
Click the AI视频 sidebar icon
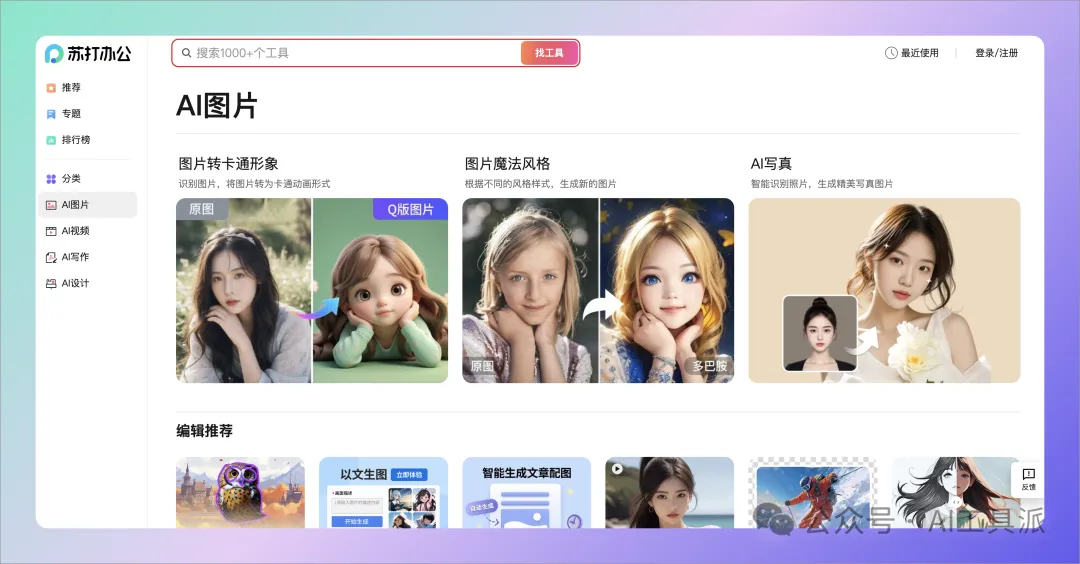pyautogui.click(x=51, y=231)
